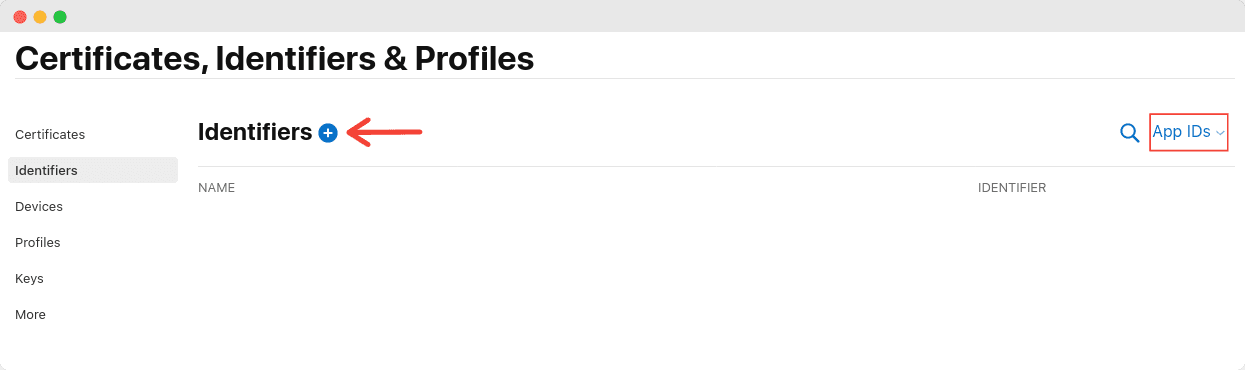1245x370 pixels.
Task: Sort by the NAME column header
Action: [x=216, y=188]
